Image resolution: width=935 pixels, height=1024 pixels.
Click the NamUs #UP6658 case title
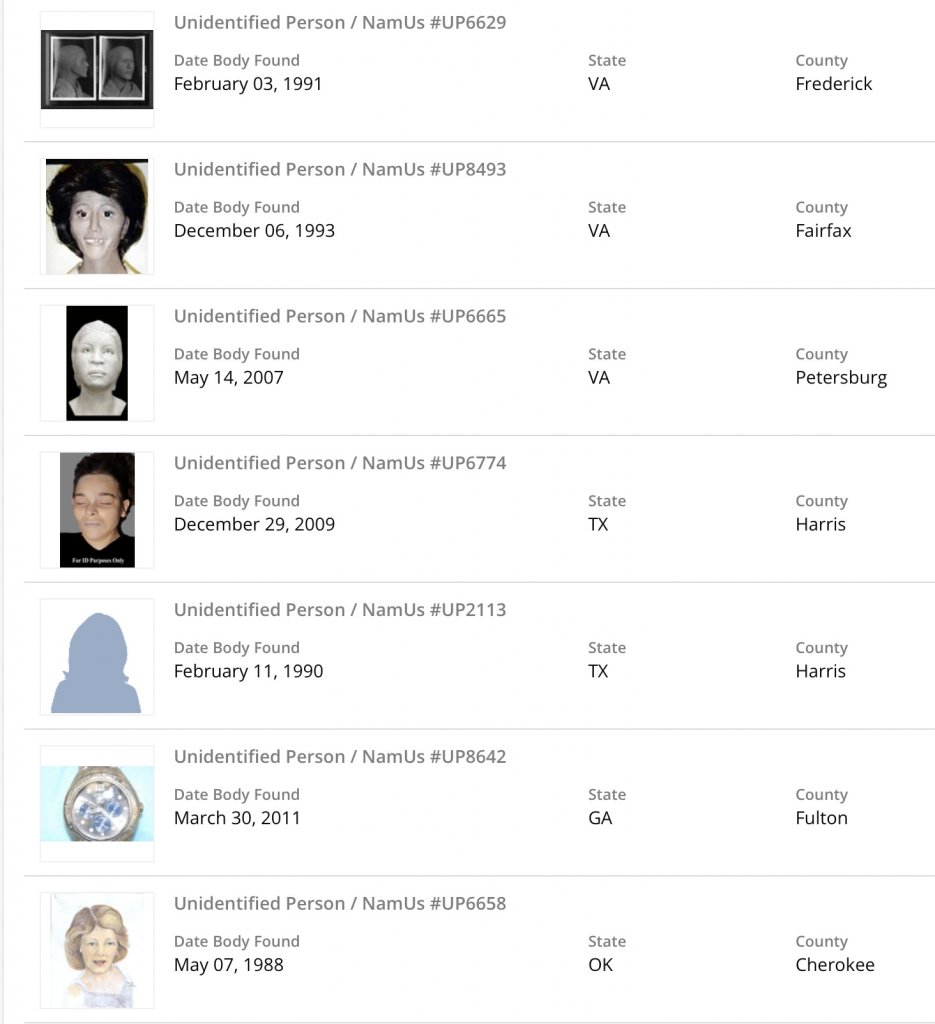pyautogui.click(x=340, y=904)
